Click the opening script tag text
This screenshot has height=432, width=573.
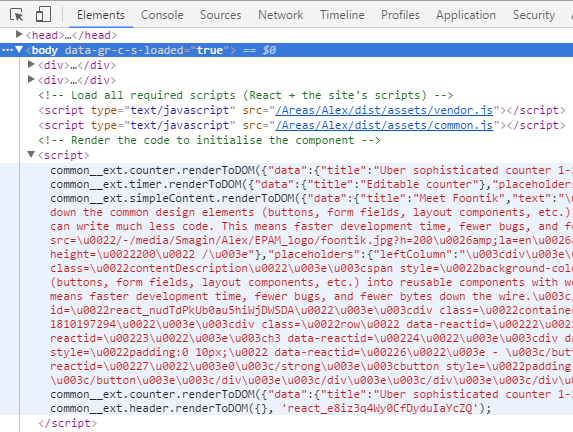point(64,155)
